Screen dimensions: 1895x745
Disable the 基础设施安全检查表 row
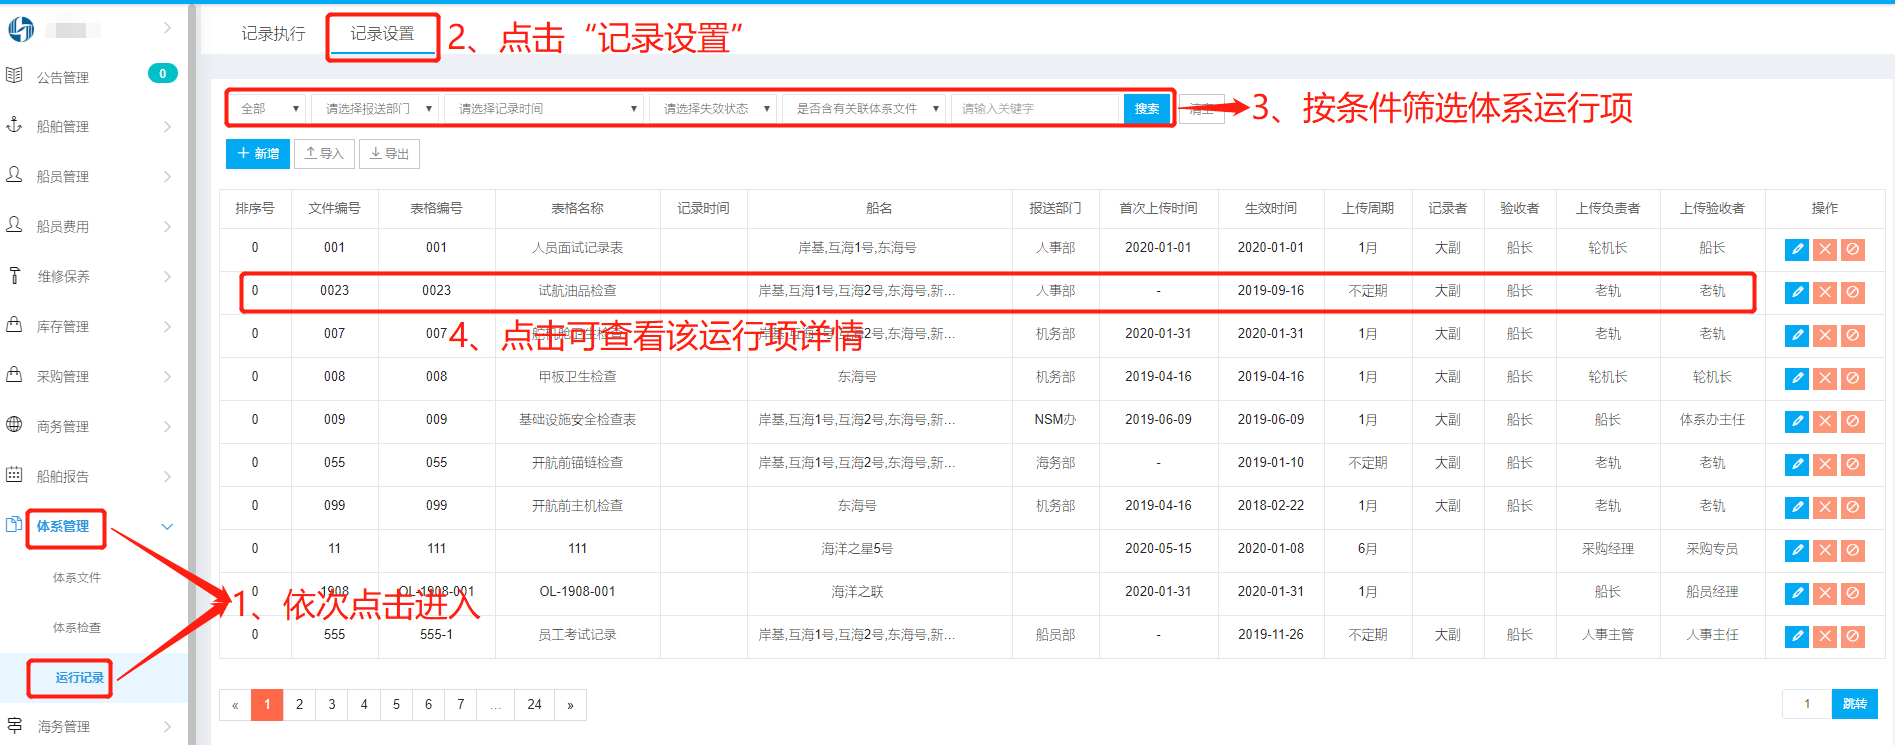[x=1852, y=421]
